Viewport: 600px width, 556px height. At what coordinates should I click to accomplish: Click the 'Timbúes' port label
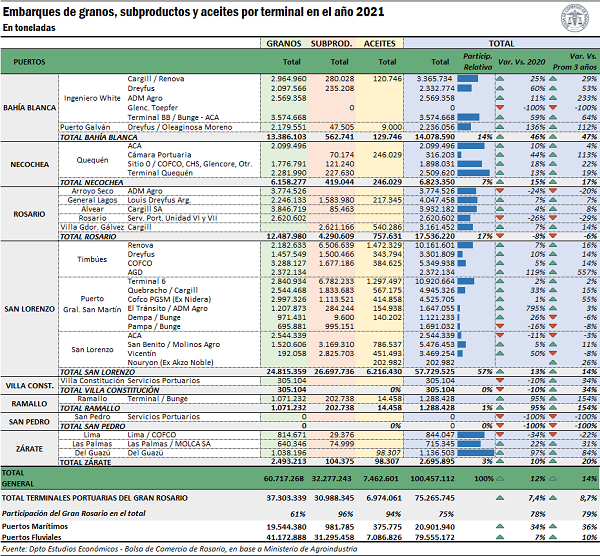pos(92,259)
